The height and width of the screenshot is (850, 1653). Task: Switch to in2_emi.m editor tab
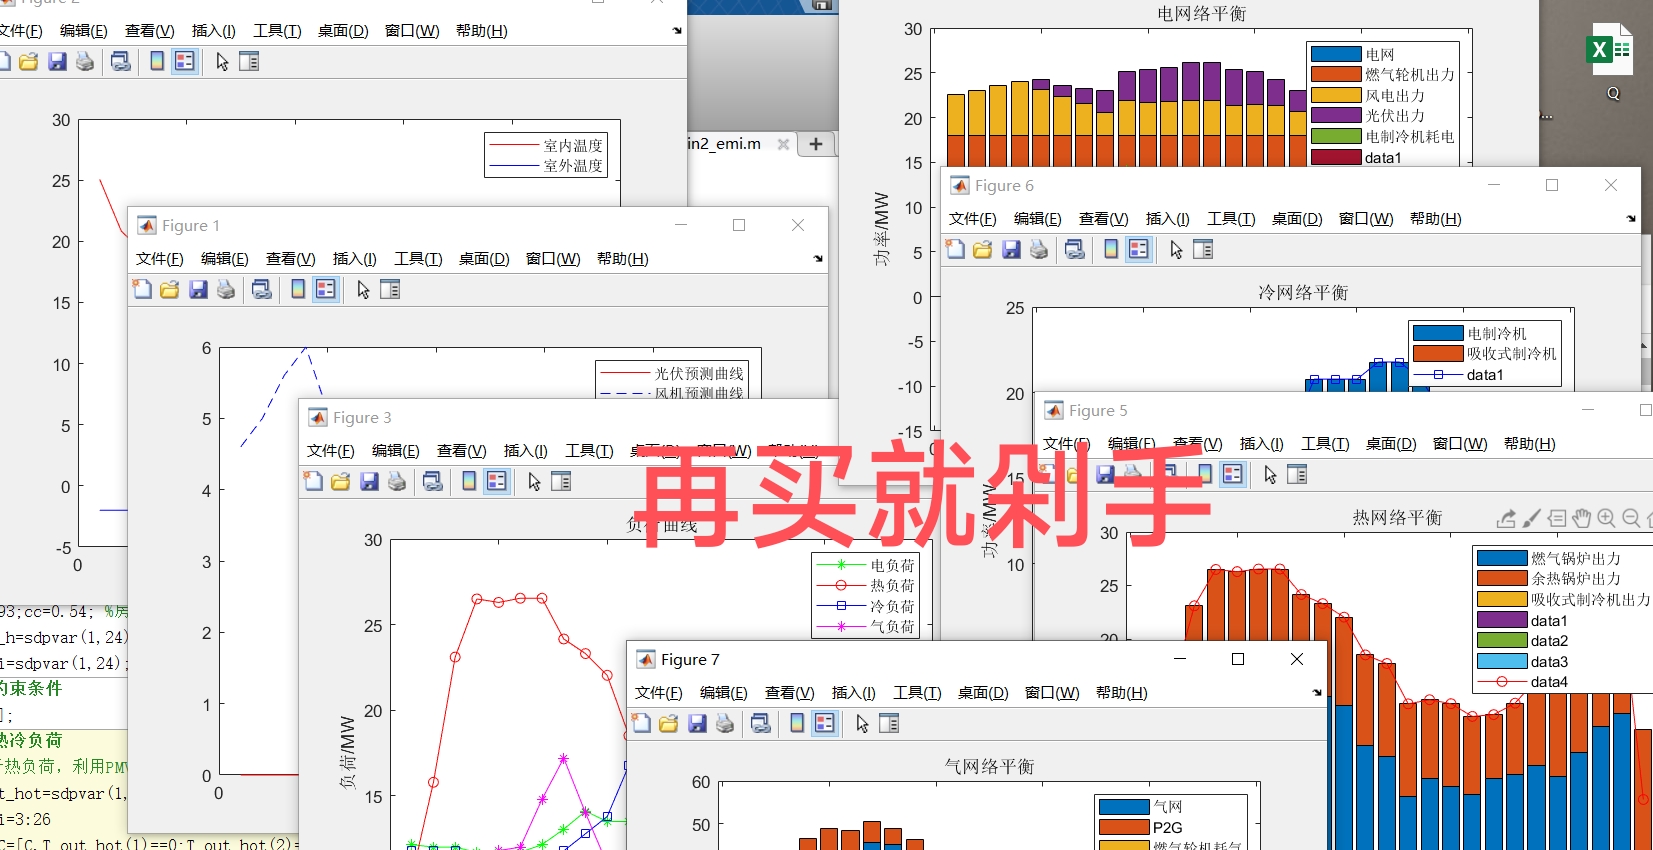click(724, 144)
